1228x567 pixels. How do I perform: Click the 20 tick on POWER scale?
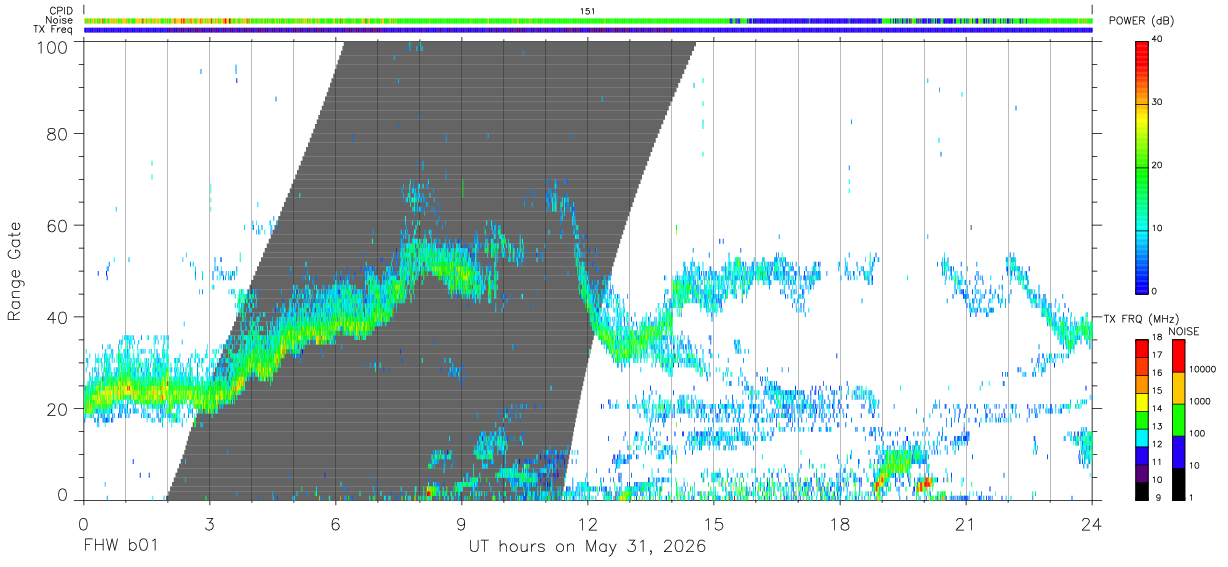click(1157, 166)
